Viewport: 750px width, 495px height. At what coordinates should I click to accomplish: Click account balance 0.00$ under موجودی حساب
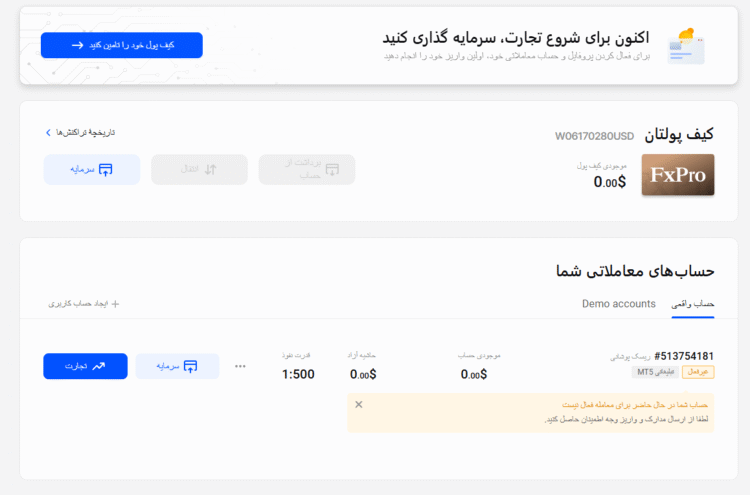[474, 374]
